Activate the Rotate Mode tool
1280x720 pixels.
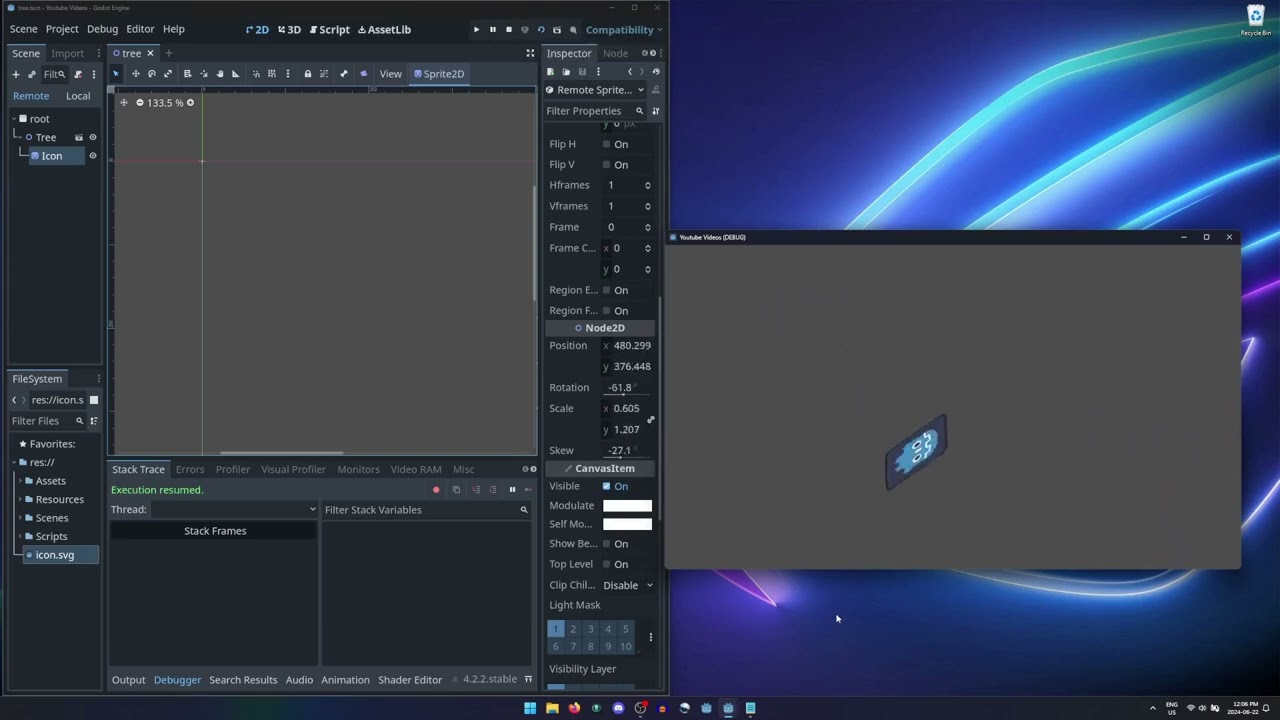152,74
